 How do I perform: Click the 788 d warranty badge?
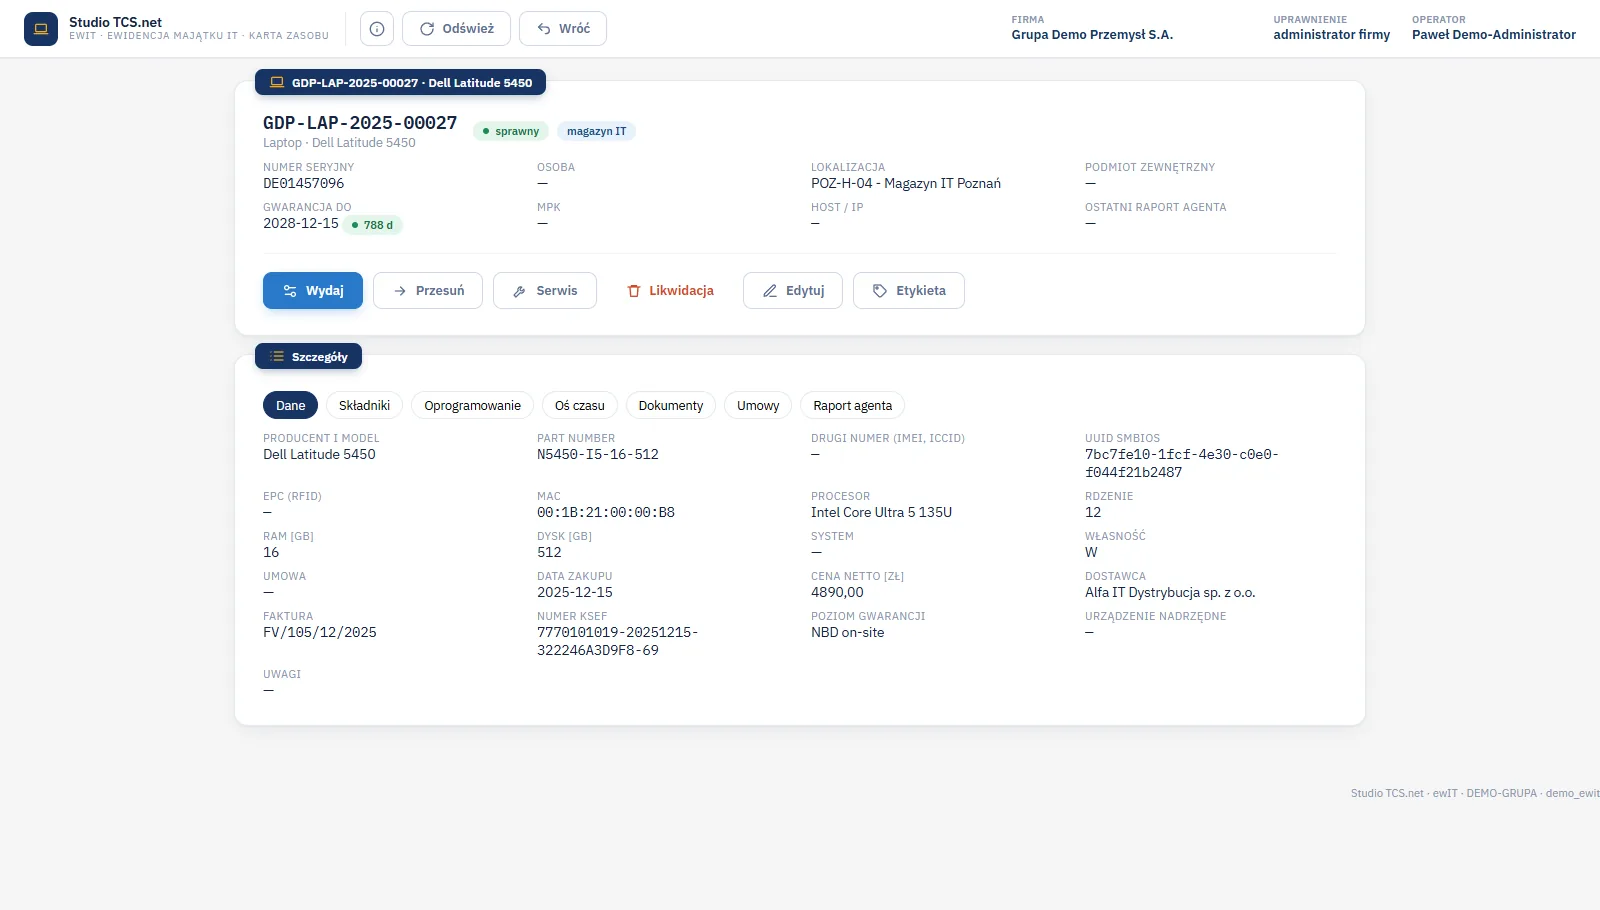coord(373,225)
